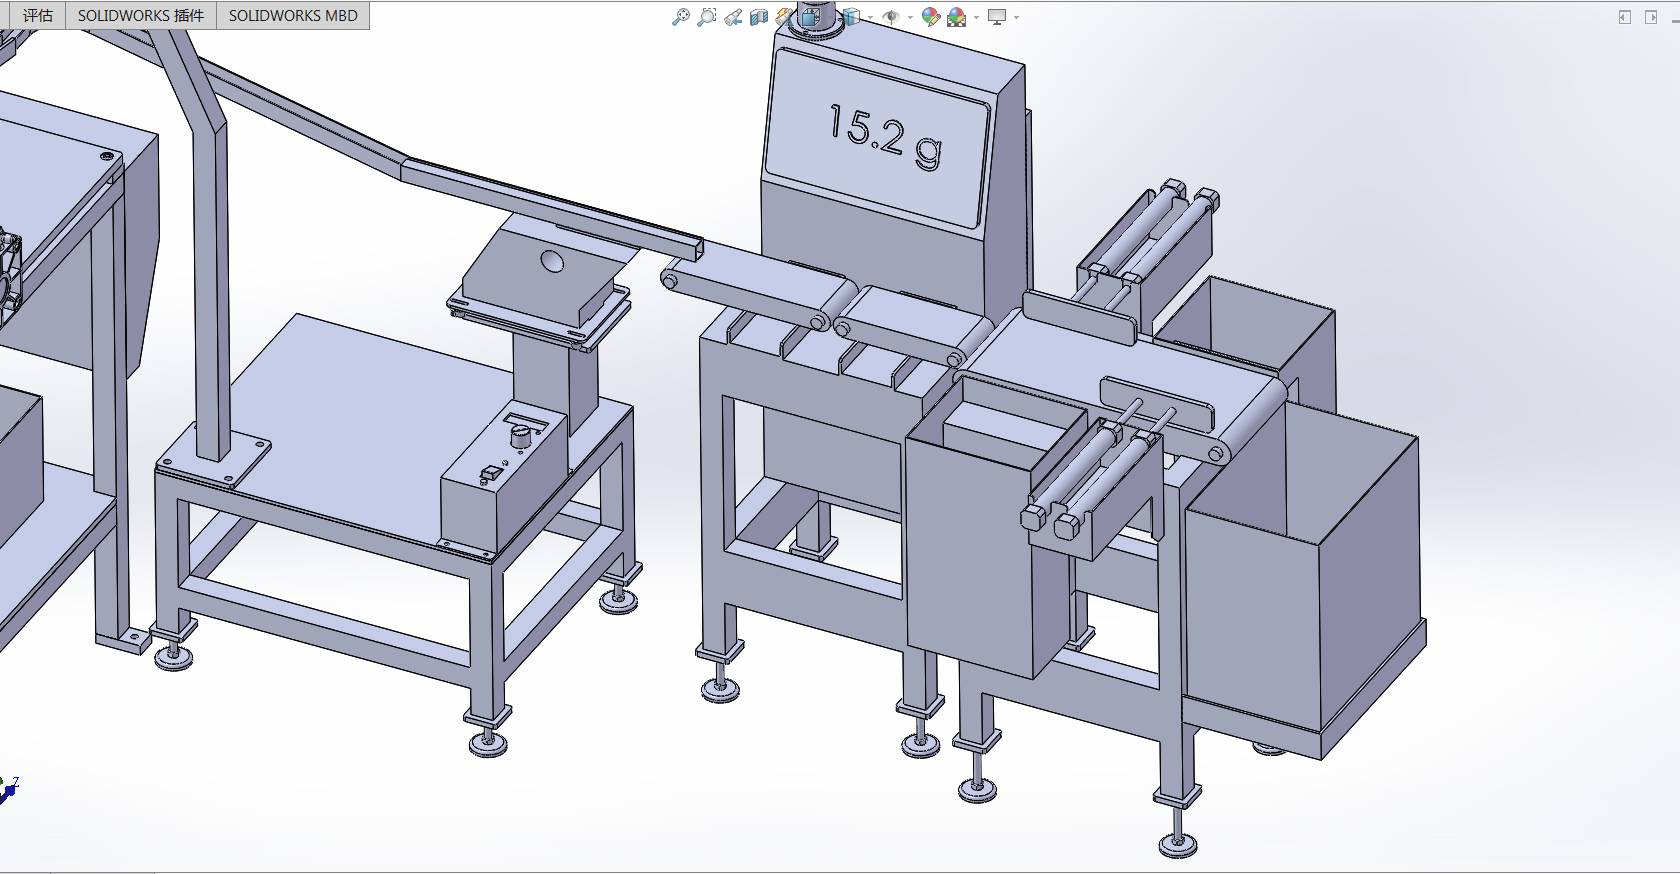
Task: Expand the View Orientation dropdown arrow
Action: [x=831, y=17]
